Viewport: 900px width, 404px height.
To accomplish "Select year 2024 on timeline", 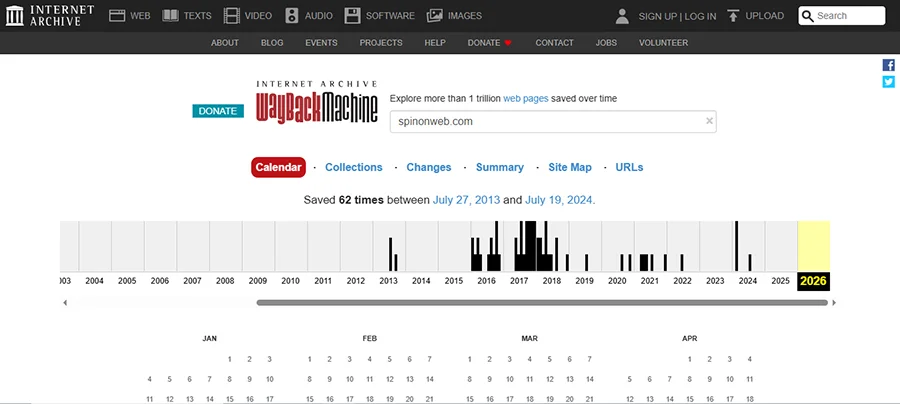I will click(x=748, y=281).
